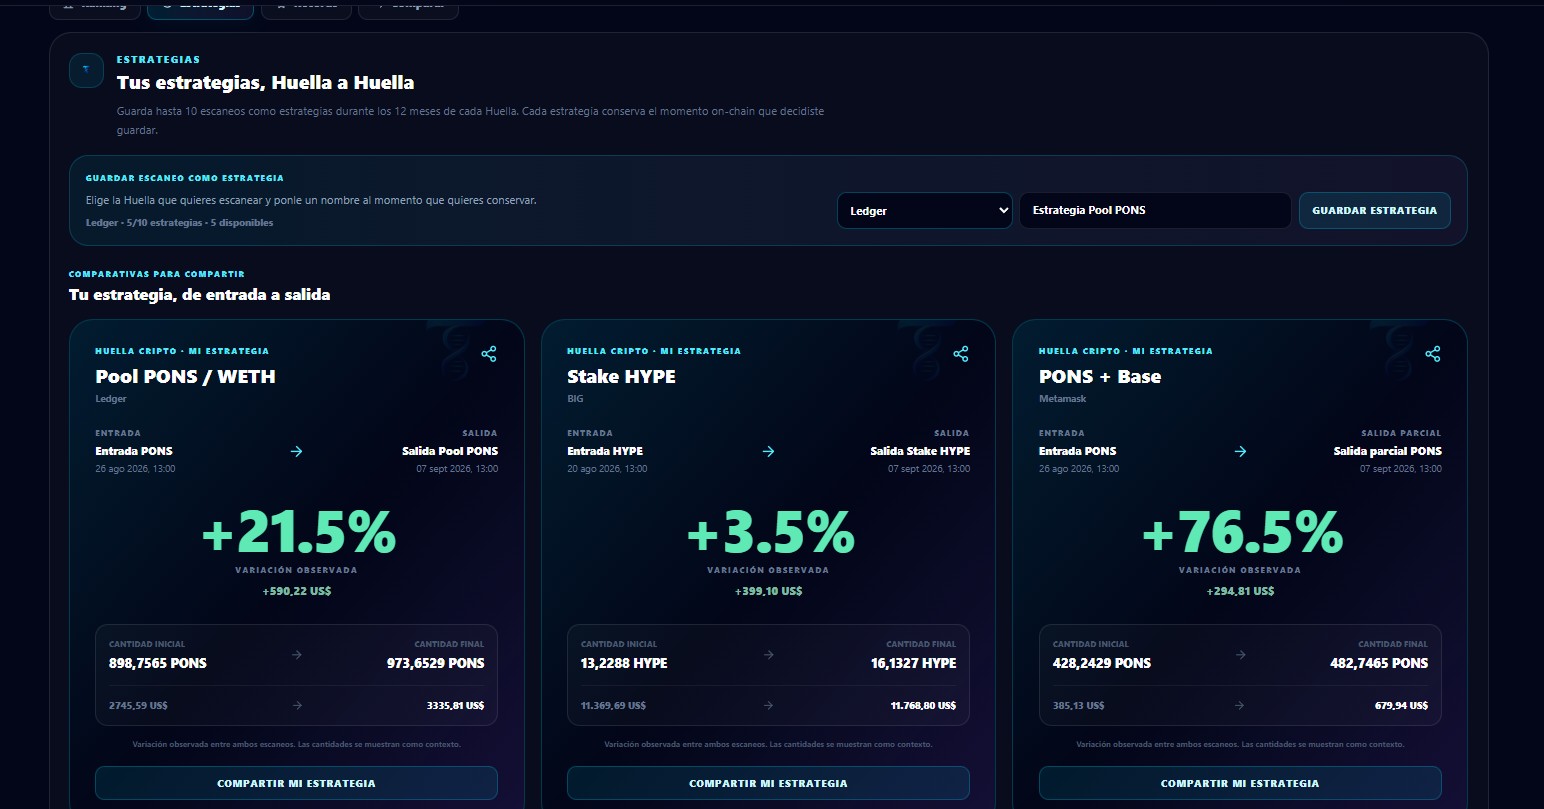Click the 'PONS + Base' card title
This screenshot has width=1544, height=809.
[x=1100, y=377]
